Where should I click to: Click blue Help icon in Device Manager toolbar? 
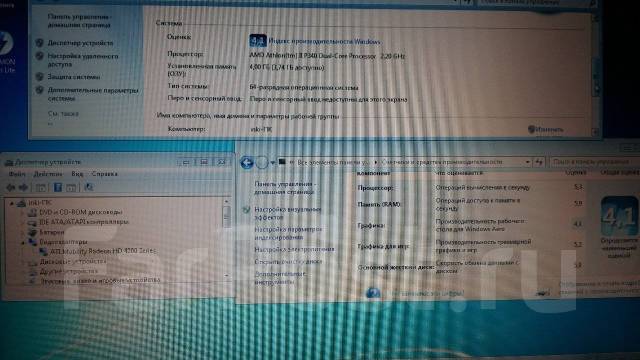(58, 187)
